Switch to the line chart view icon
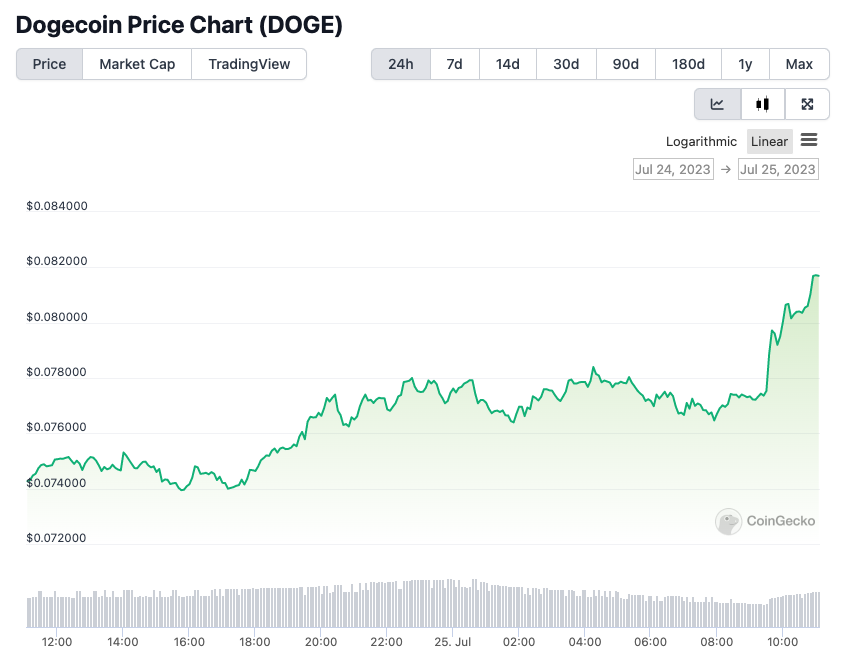Viewport: 844px width, 668px height. [x=718, y=104]
